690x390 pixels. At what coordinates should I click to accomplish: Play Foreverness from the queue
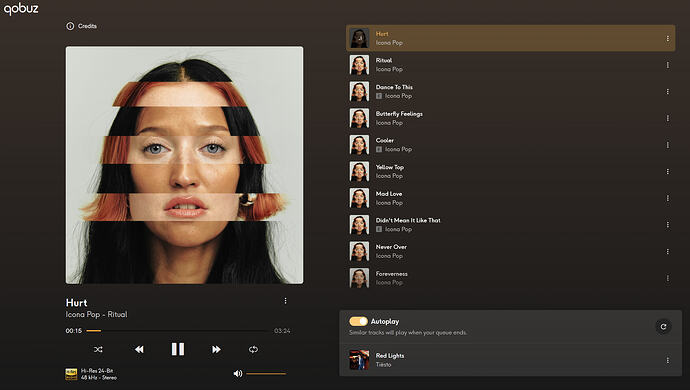click(510, 278)
